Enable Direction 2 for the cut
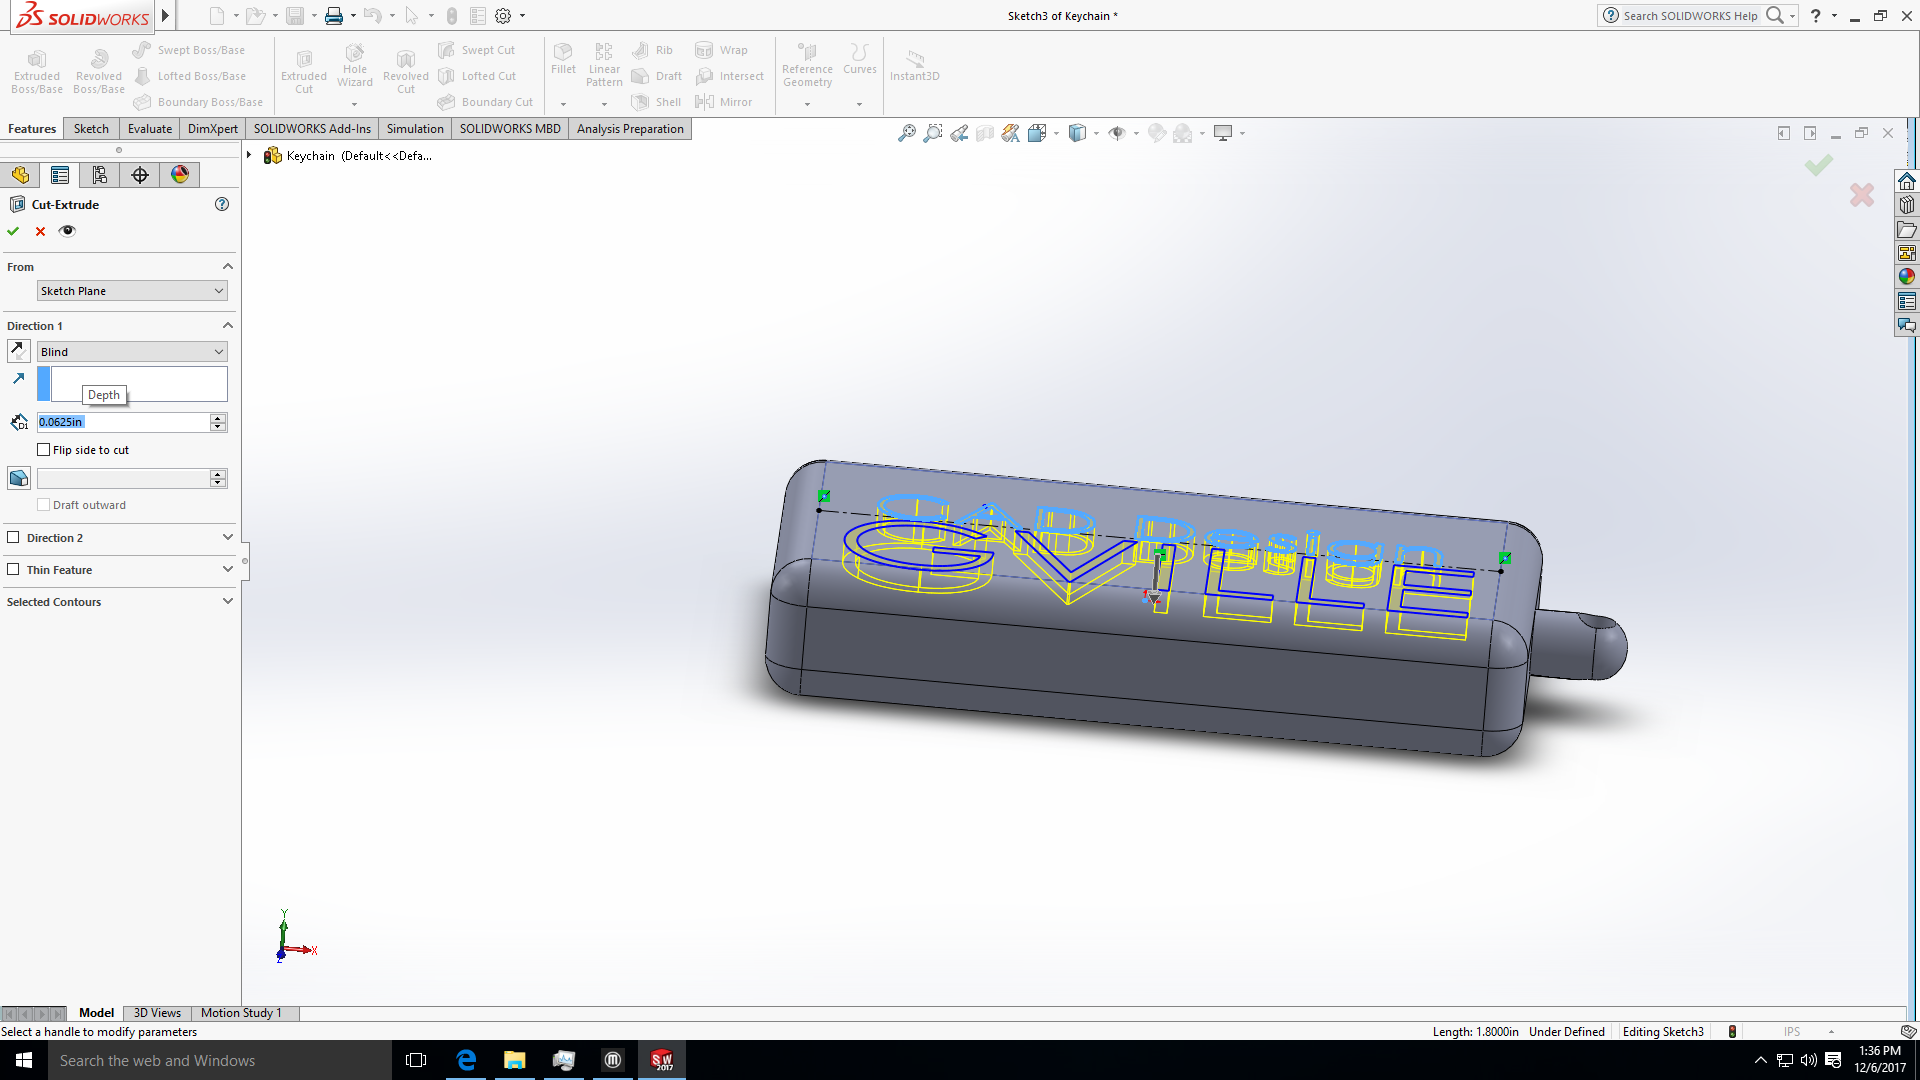The width and height of the screenshot is (1920, 1080). 13,537
